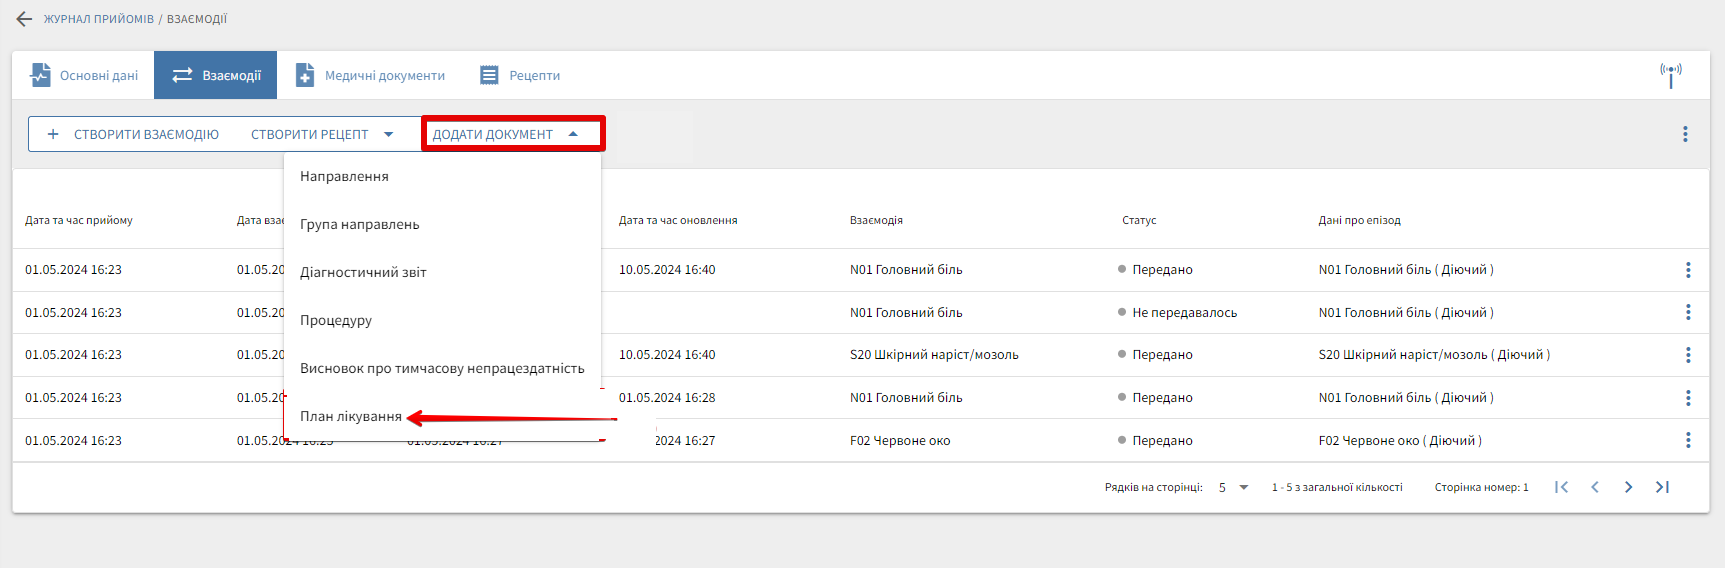
Task: Open the Основні дані tab
Action: [x=84, y=75]
